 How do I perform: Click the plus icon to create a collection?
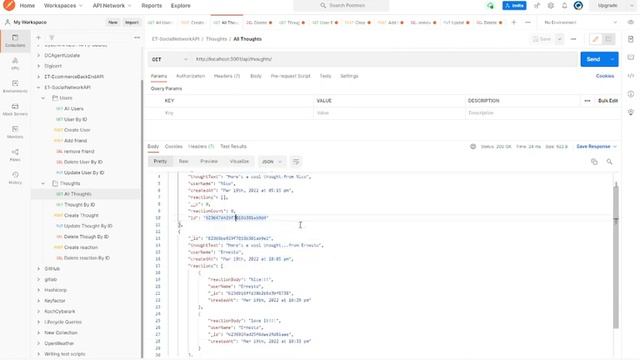pos(38,38)
